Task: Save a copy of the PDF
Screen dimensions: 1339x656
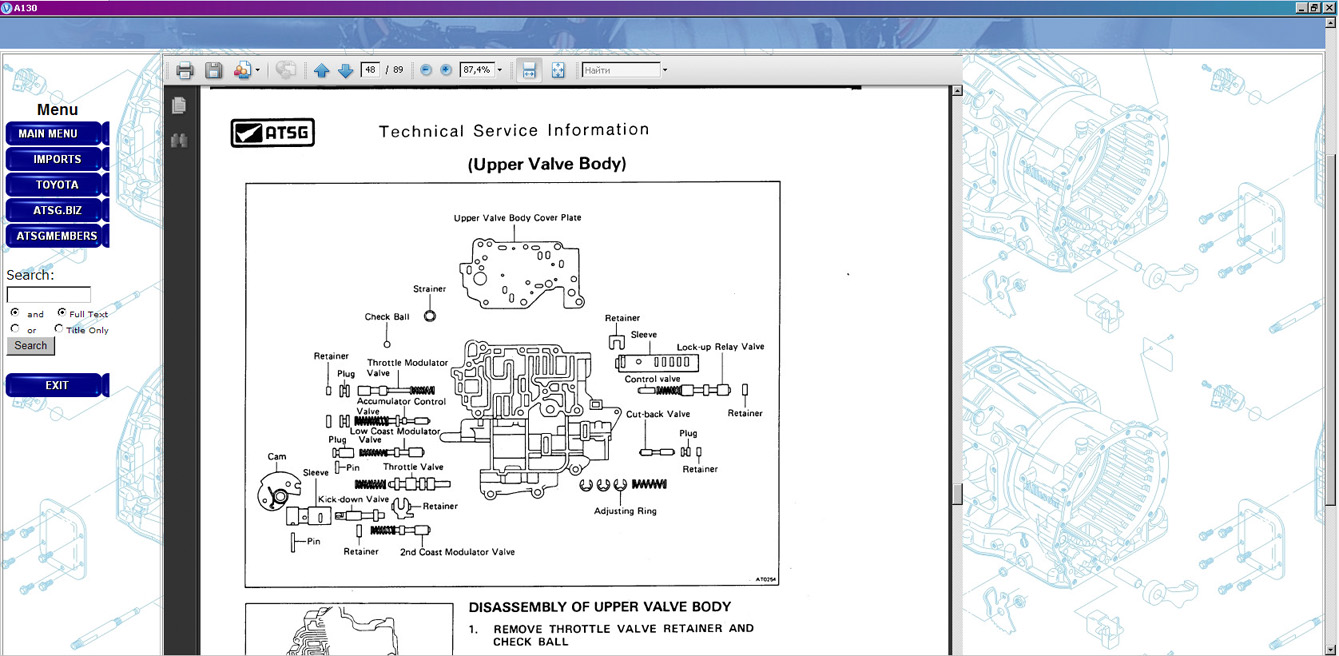Action: coord(213,70)
